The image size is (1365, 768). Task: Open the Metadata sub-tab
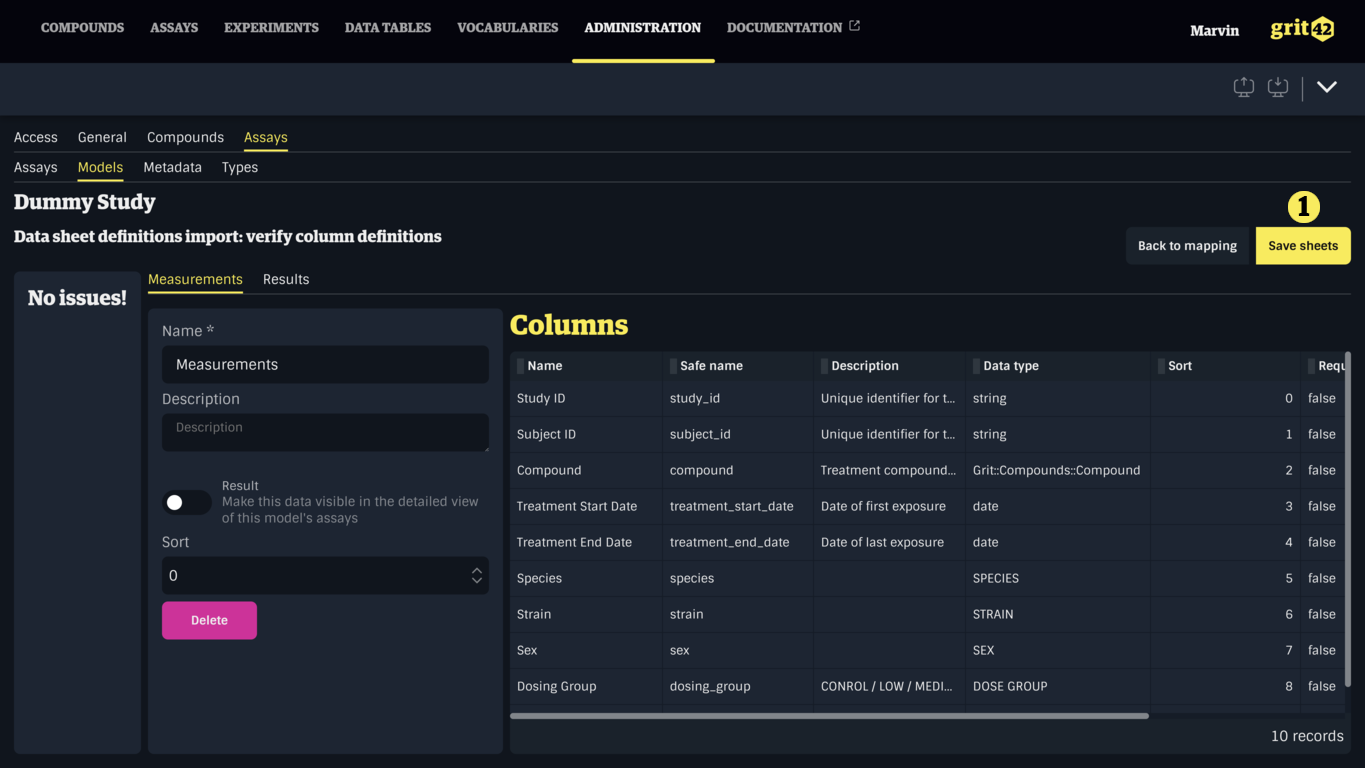click(x=172, y=167)
